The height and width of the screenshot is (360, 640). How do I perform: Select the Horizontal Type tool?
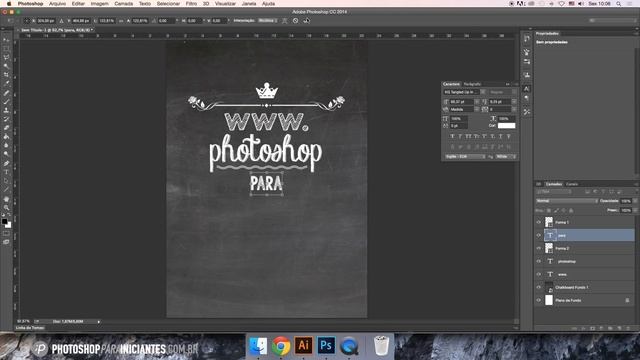[6, 172]
